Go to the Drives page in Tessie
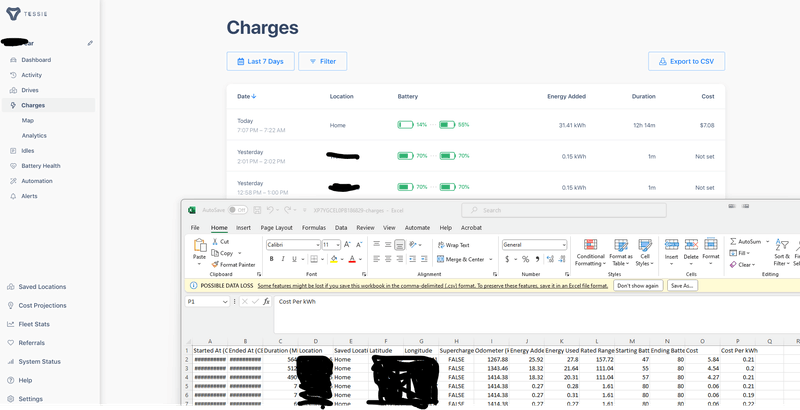 pyautogui.click(x=30, y=90)
